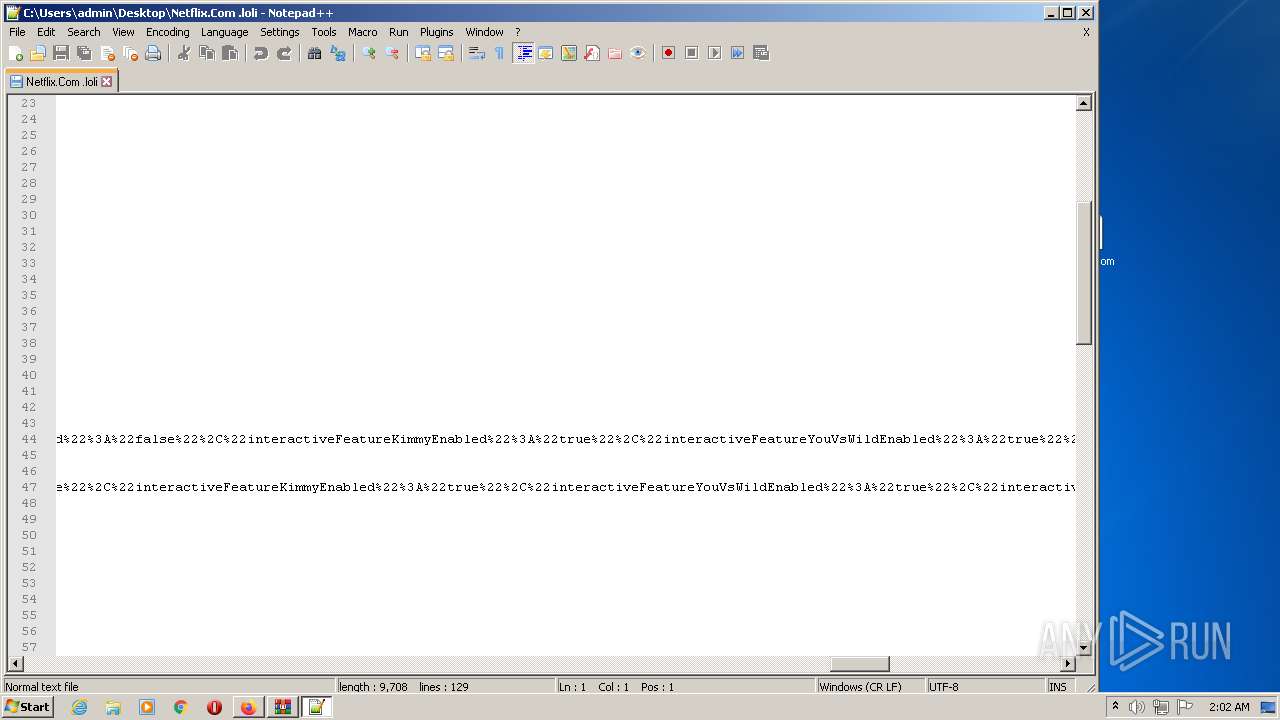Image resolution: width=1280 pixels, height=720 pixels.
Task: Open the Plugins menu
Action: tap(437, 32)
